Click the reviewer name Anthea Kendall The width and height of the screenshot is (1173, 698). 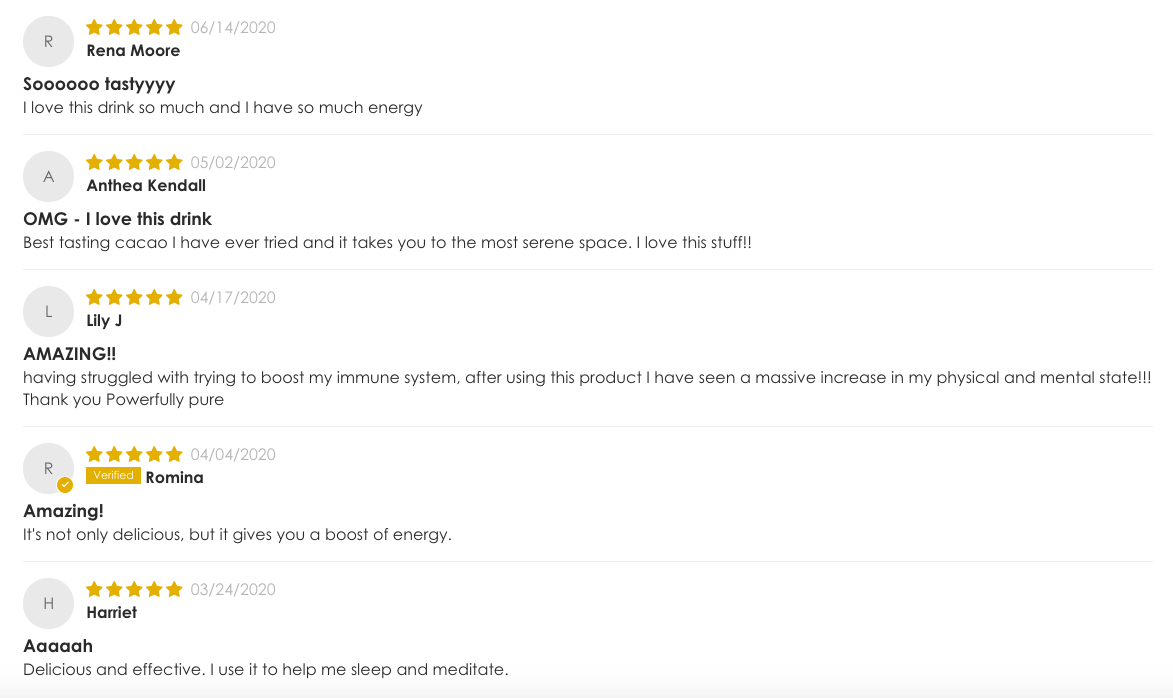146,186
